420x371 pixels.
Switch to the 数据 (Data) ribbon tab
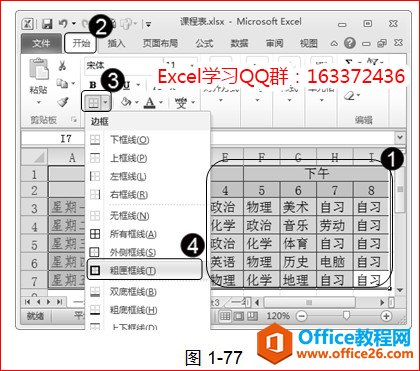[x=239, y=43]
